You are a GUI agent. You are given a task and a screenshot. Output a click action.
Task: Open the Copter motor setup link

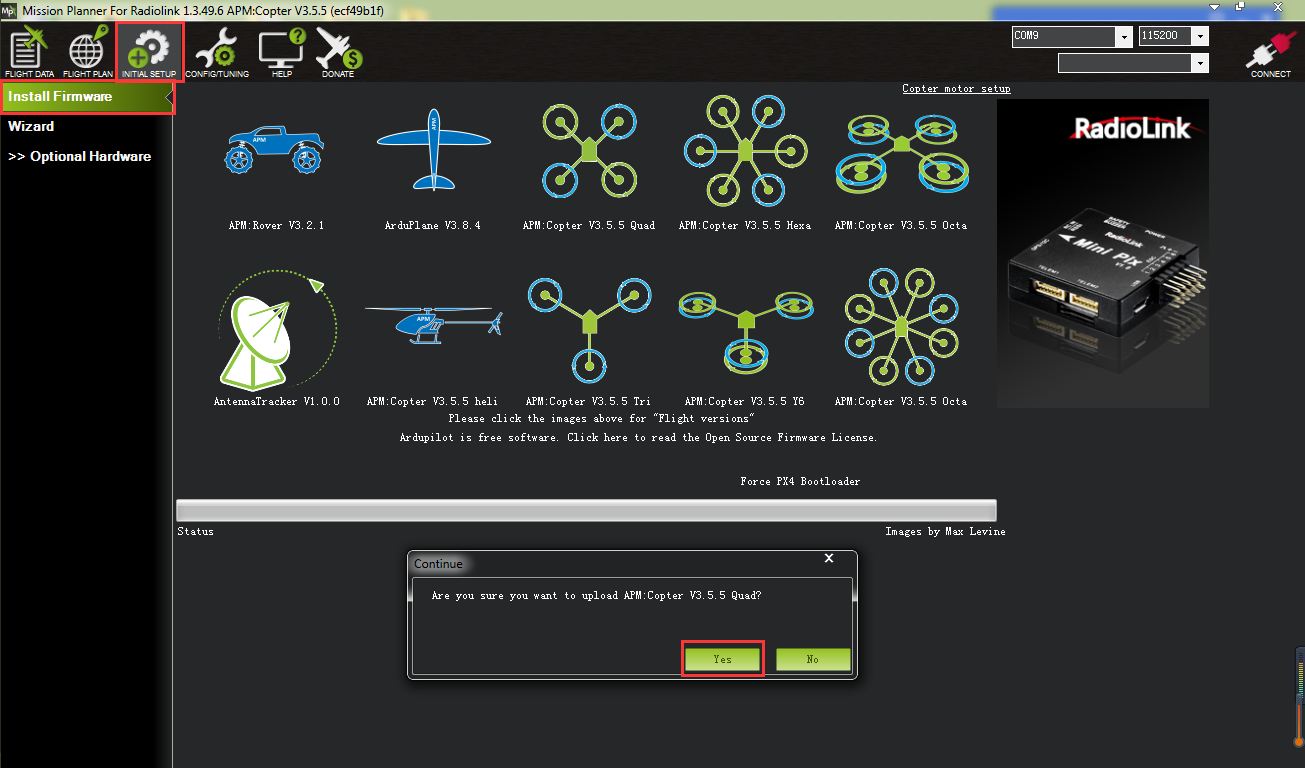pos(956,89)
